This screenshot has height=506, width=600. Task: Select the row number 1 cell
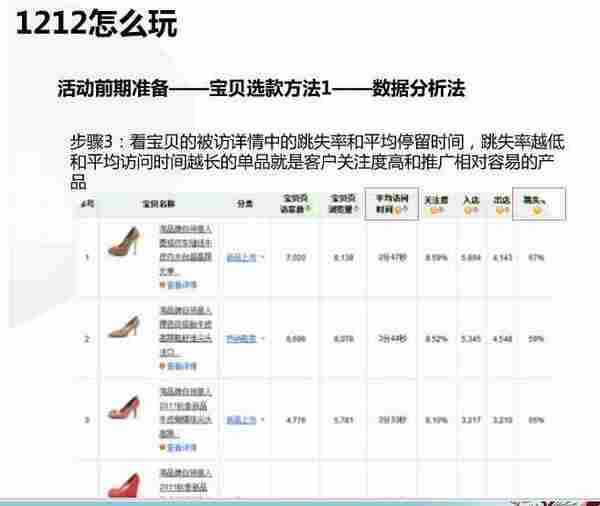(x=87, y=258)
